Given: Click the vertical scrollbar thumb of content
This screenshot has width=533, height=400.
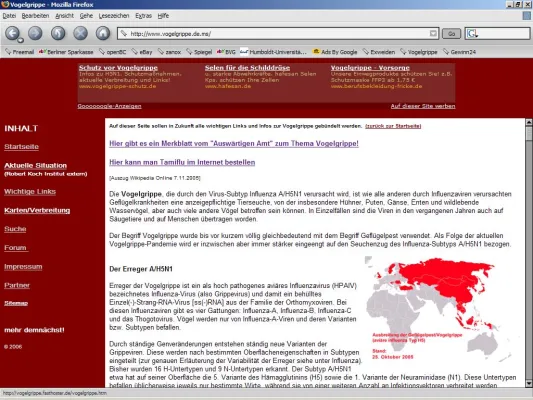Looking at the screenshot, I should click(529, 133).
